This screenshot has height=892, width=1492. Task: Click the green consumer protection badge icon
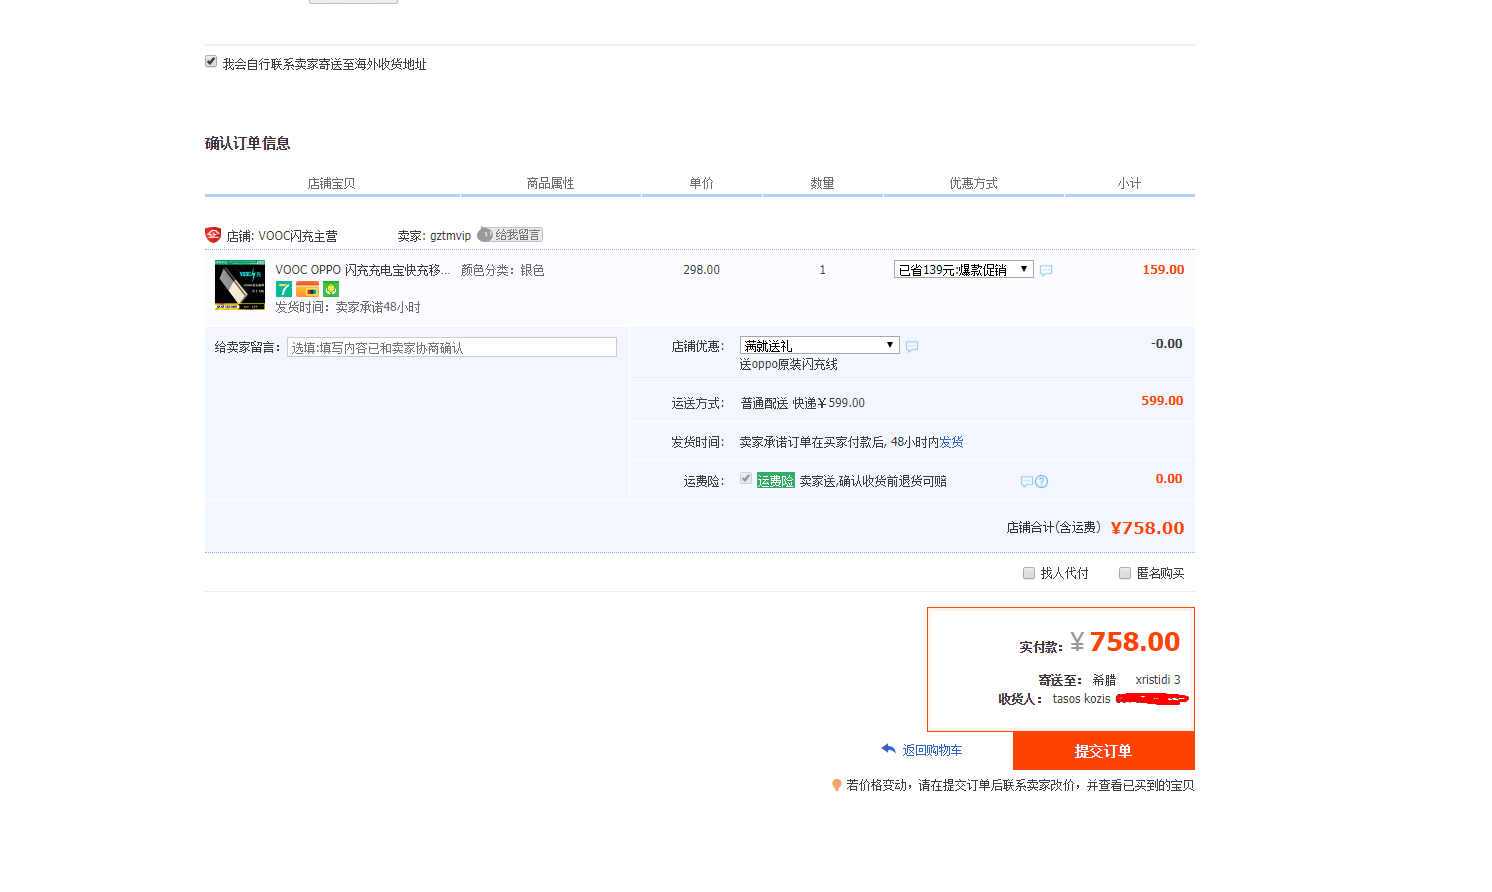(x=331, y=289)
